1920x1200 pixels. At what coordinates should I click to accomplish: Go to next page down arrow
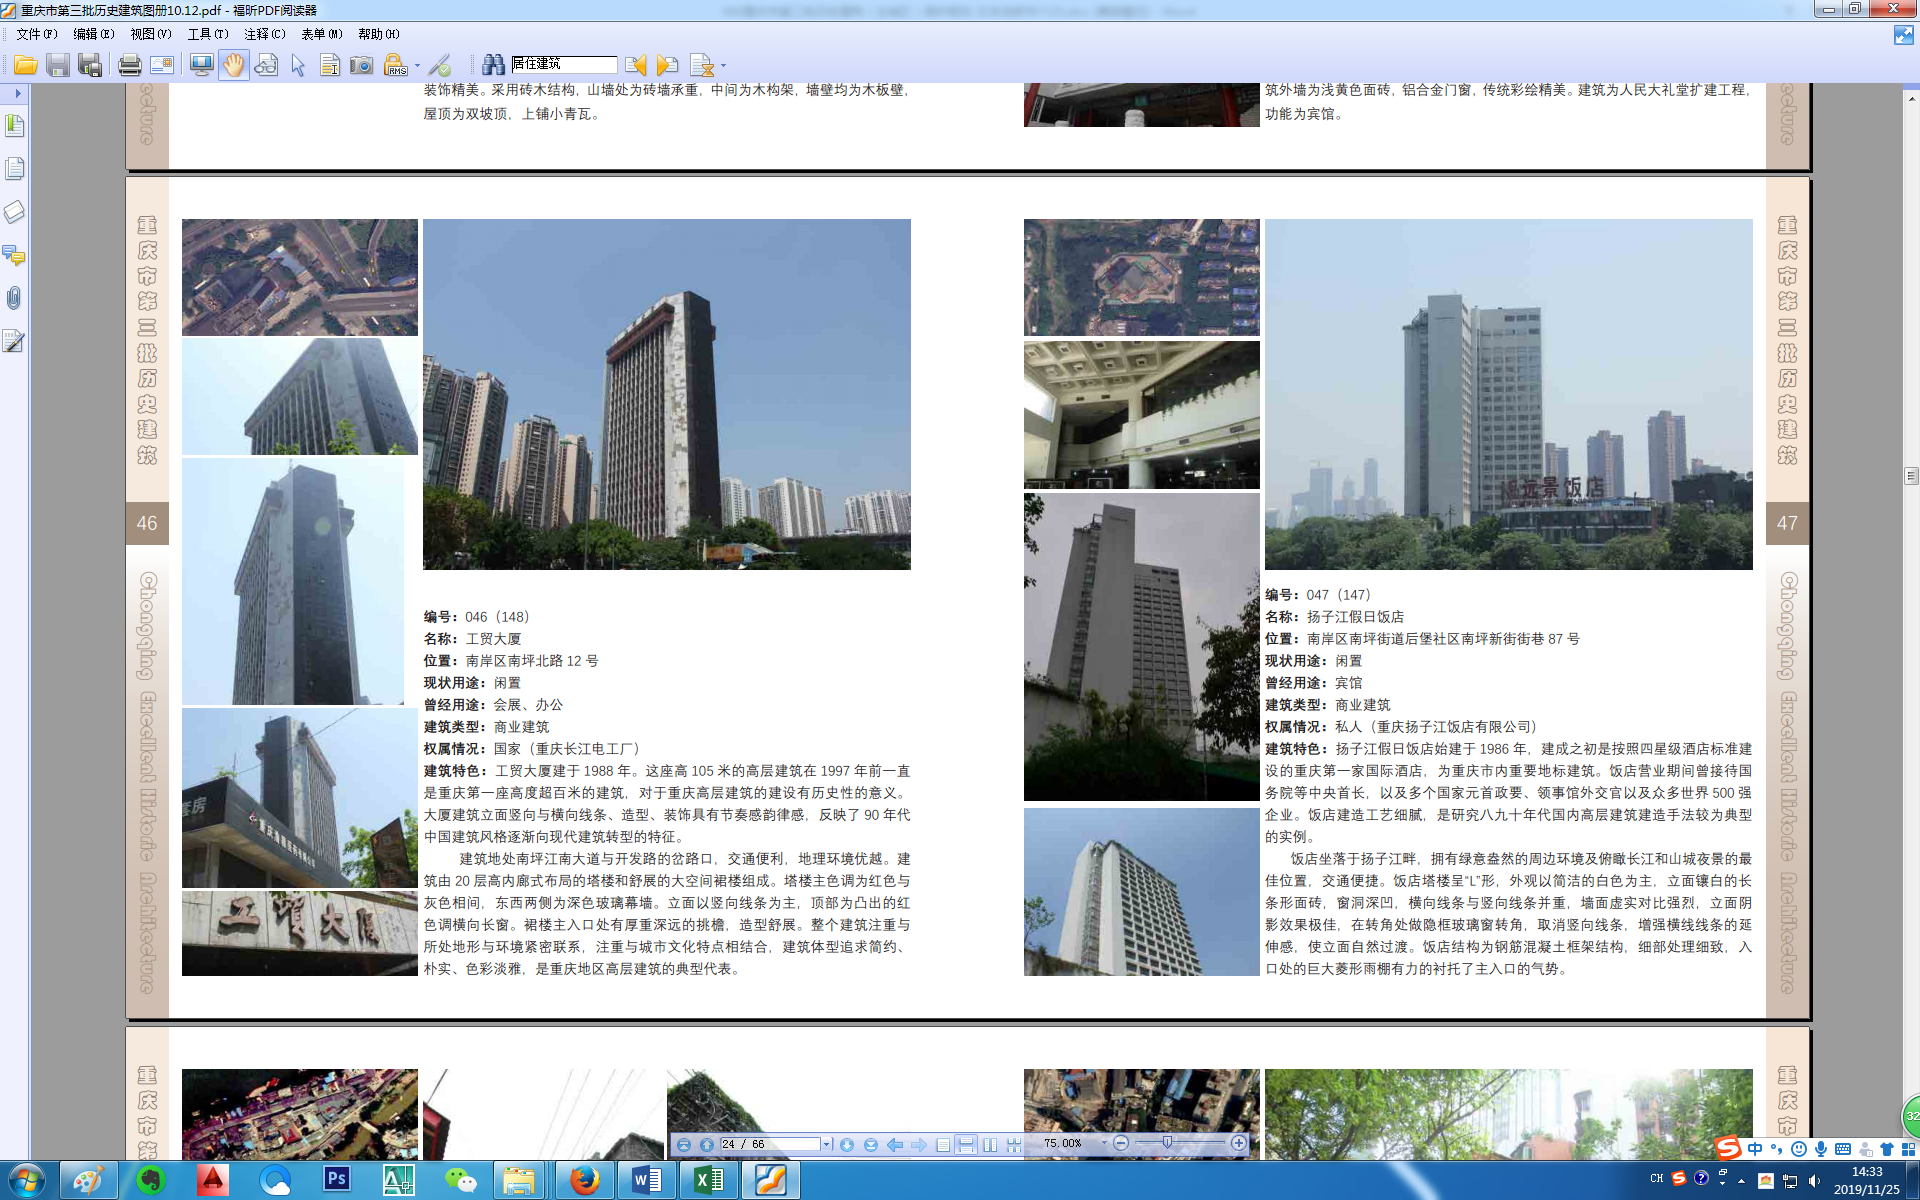(847, 1144)
